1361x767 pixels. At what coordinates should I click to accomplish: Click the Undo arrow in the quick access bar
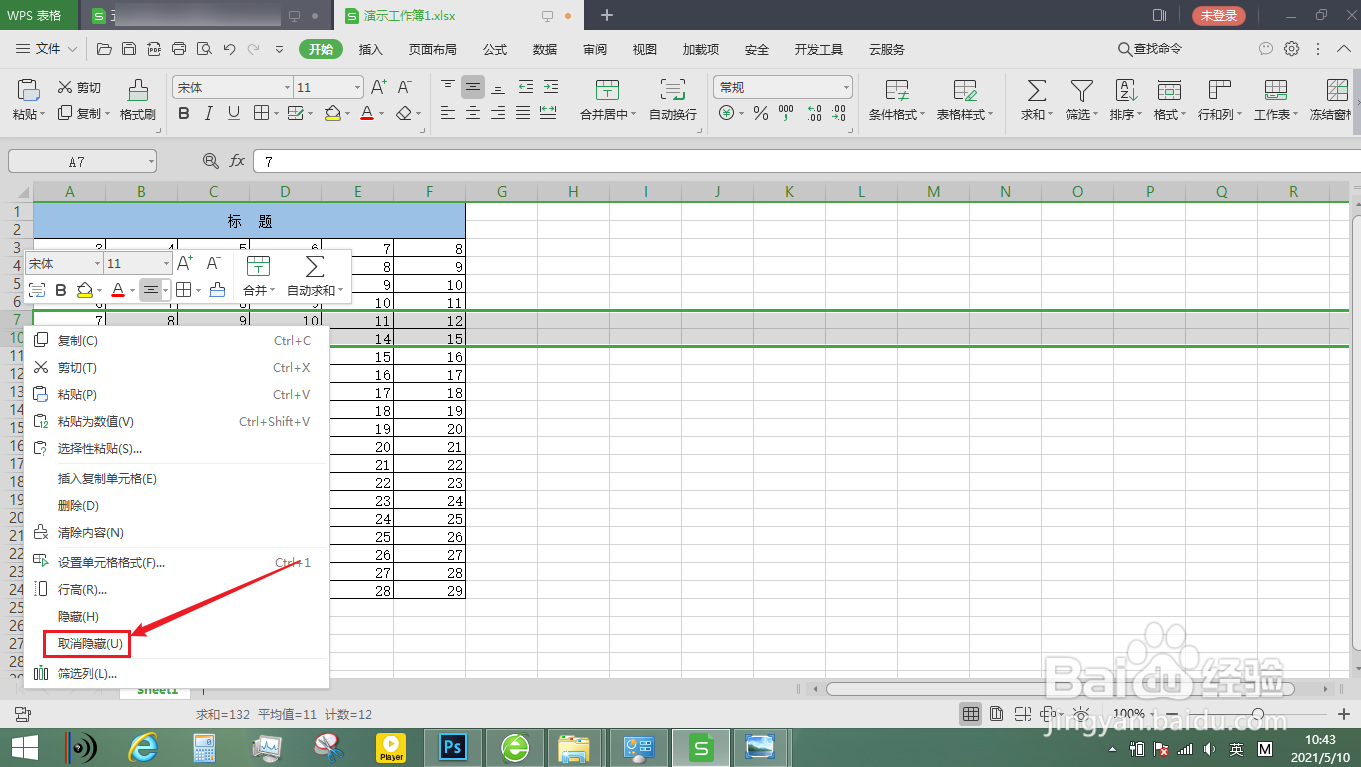229,48
